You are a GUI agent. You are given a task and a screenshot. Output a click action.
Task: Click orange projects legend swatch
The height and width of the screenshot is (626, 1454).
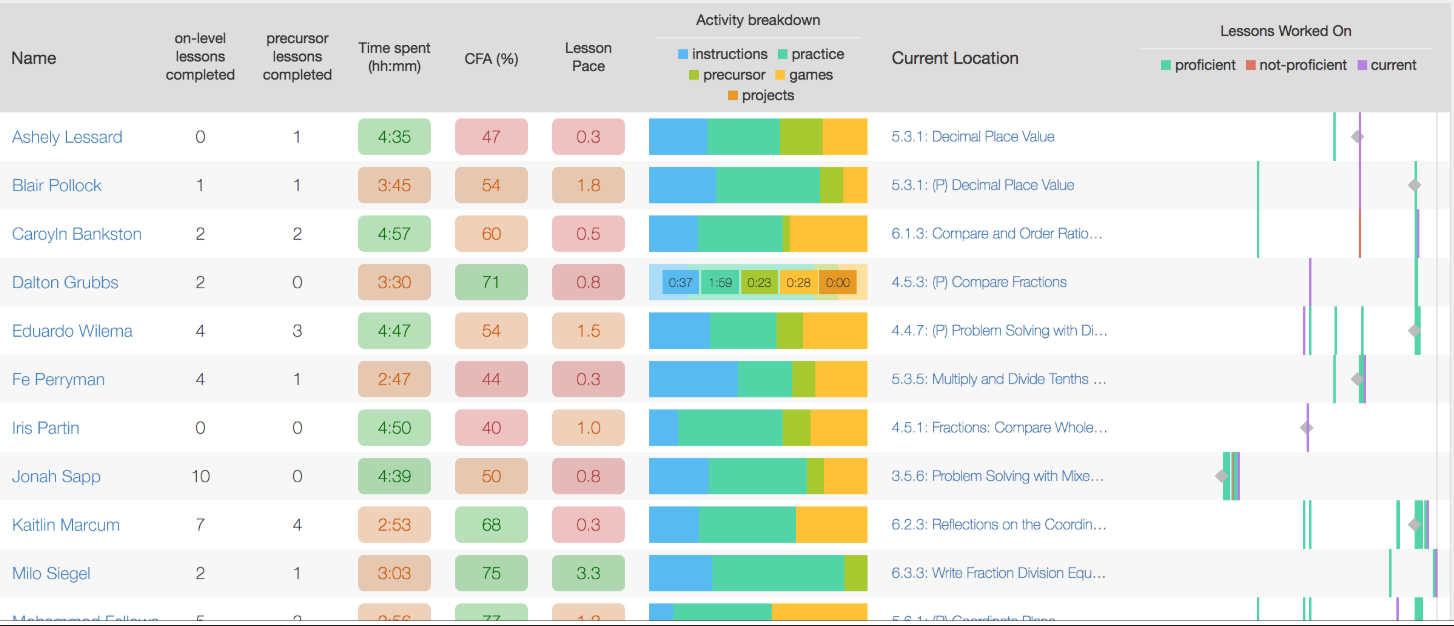coord(733,96)
